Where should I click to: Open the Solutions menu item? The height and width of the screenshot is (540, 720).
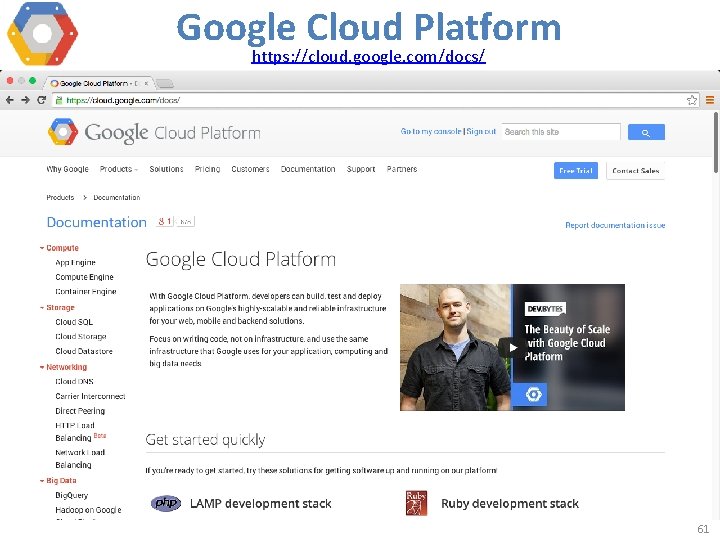tap(166, 169)
